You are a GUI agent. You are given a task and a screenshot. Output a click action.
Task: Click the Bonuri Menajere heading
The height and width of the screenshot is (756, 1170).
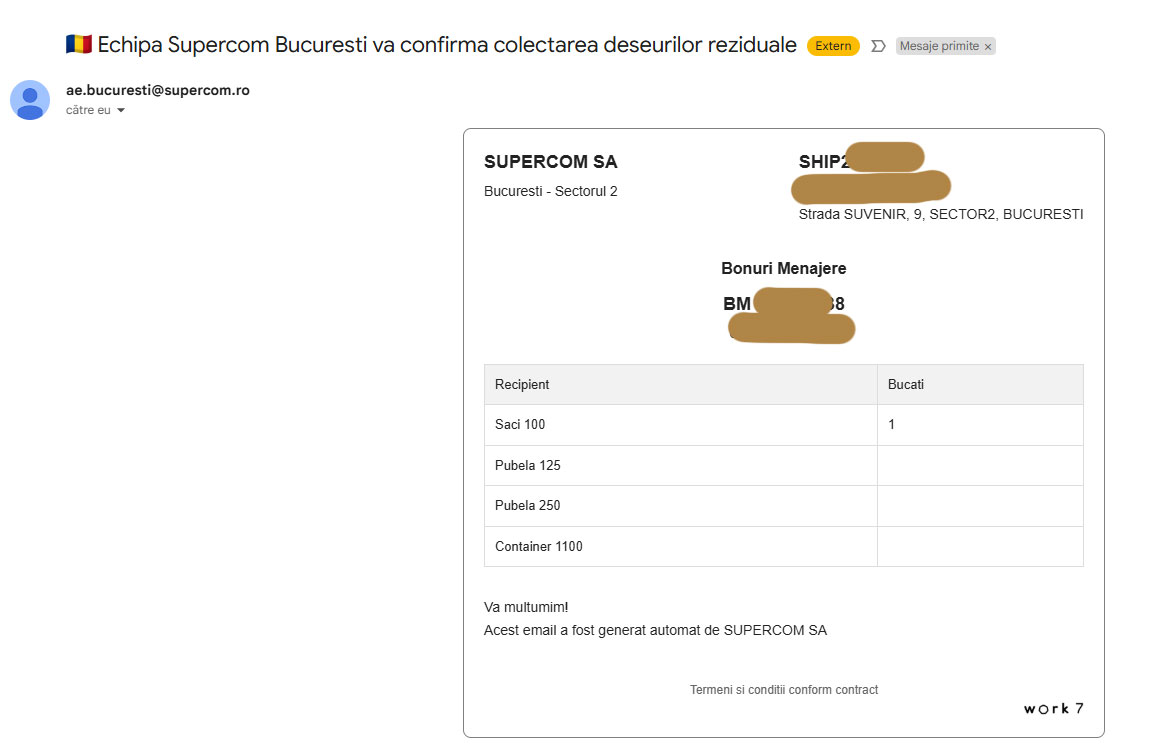(783, 269)
